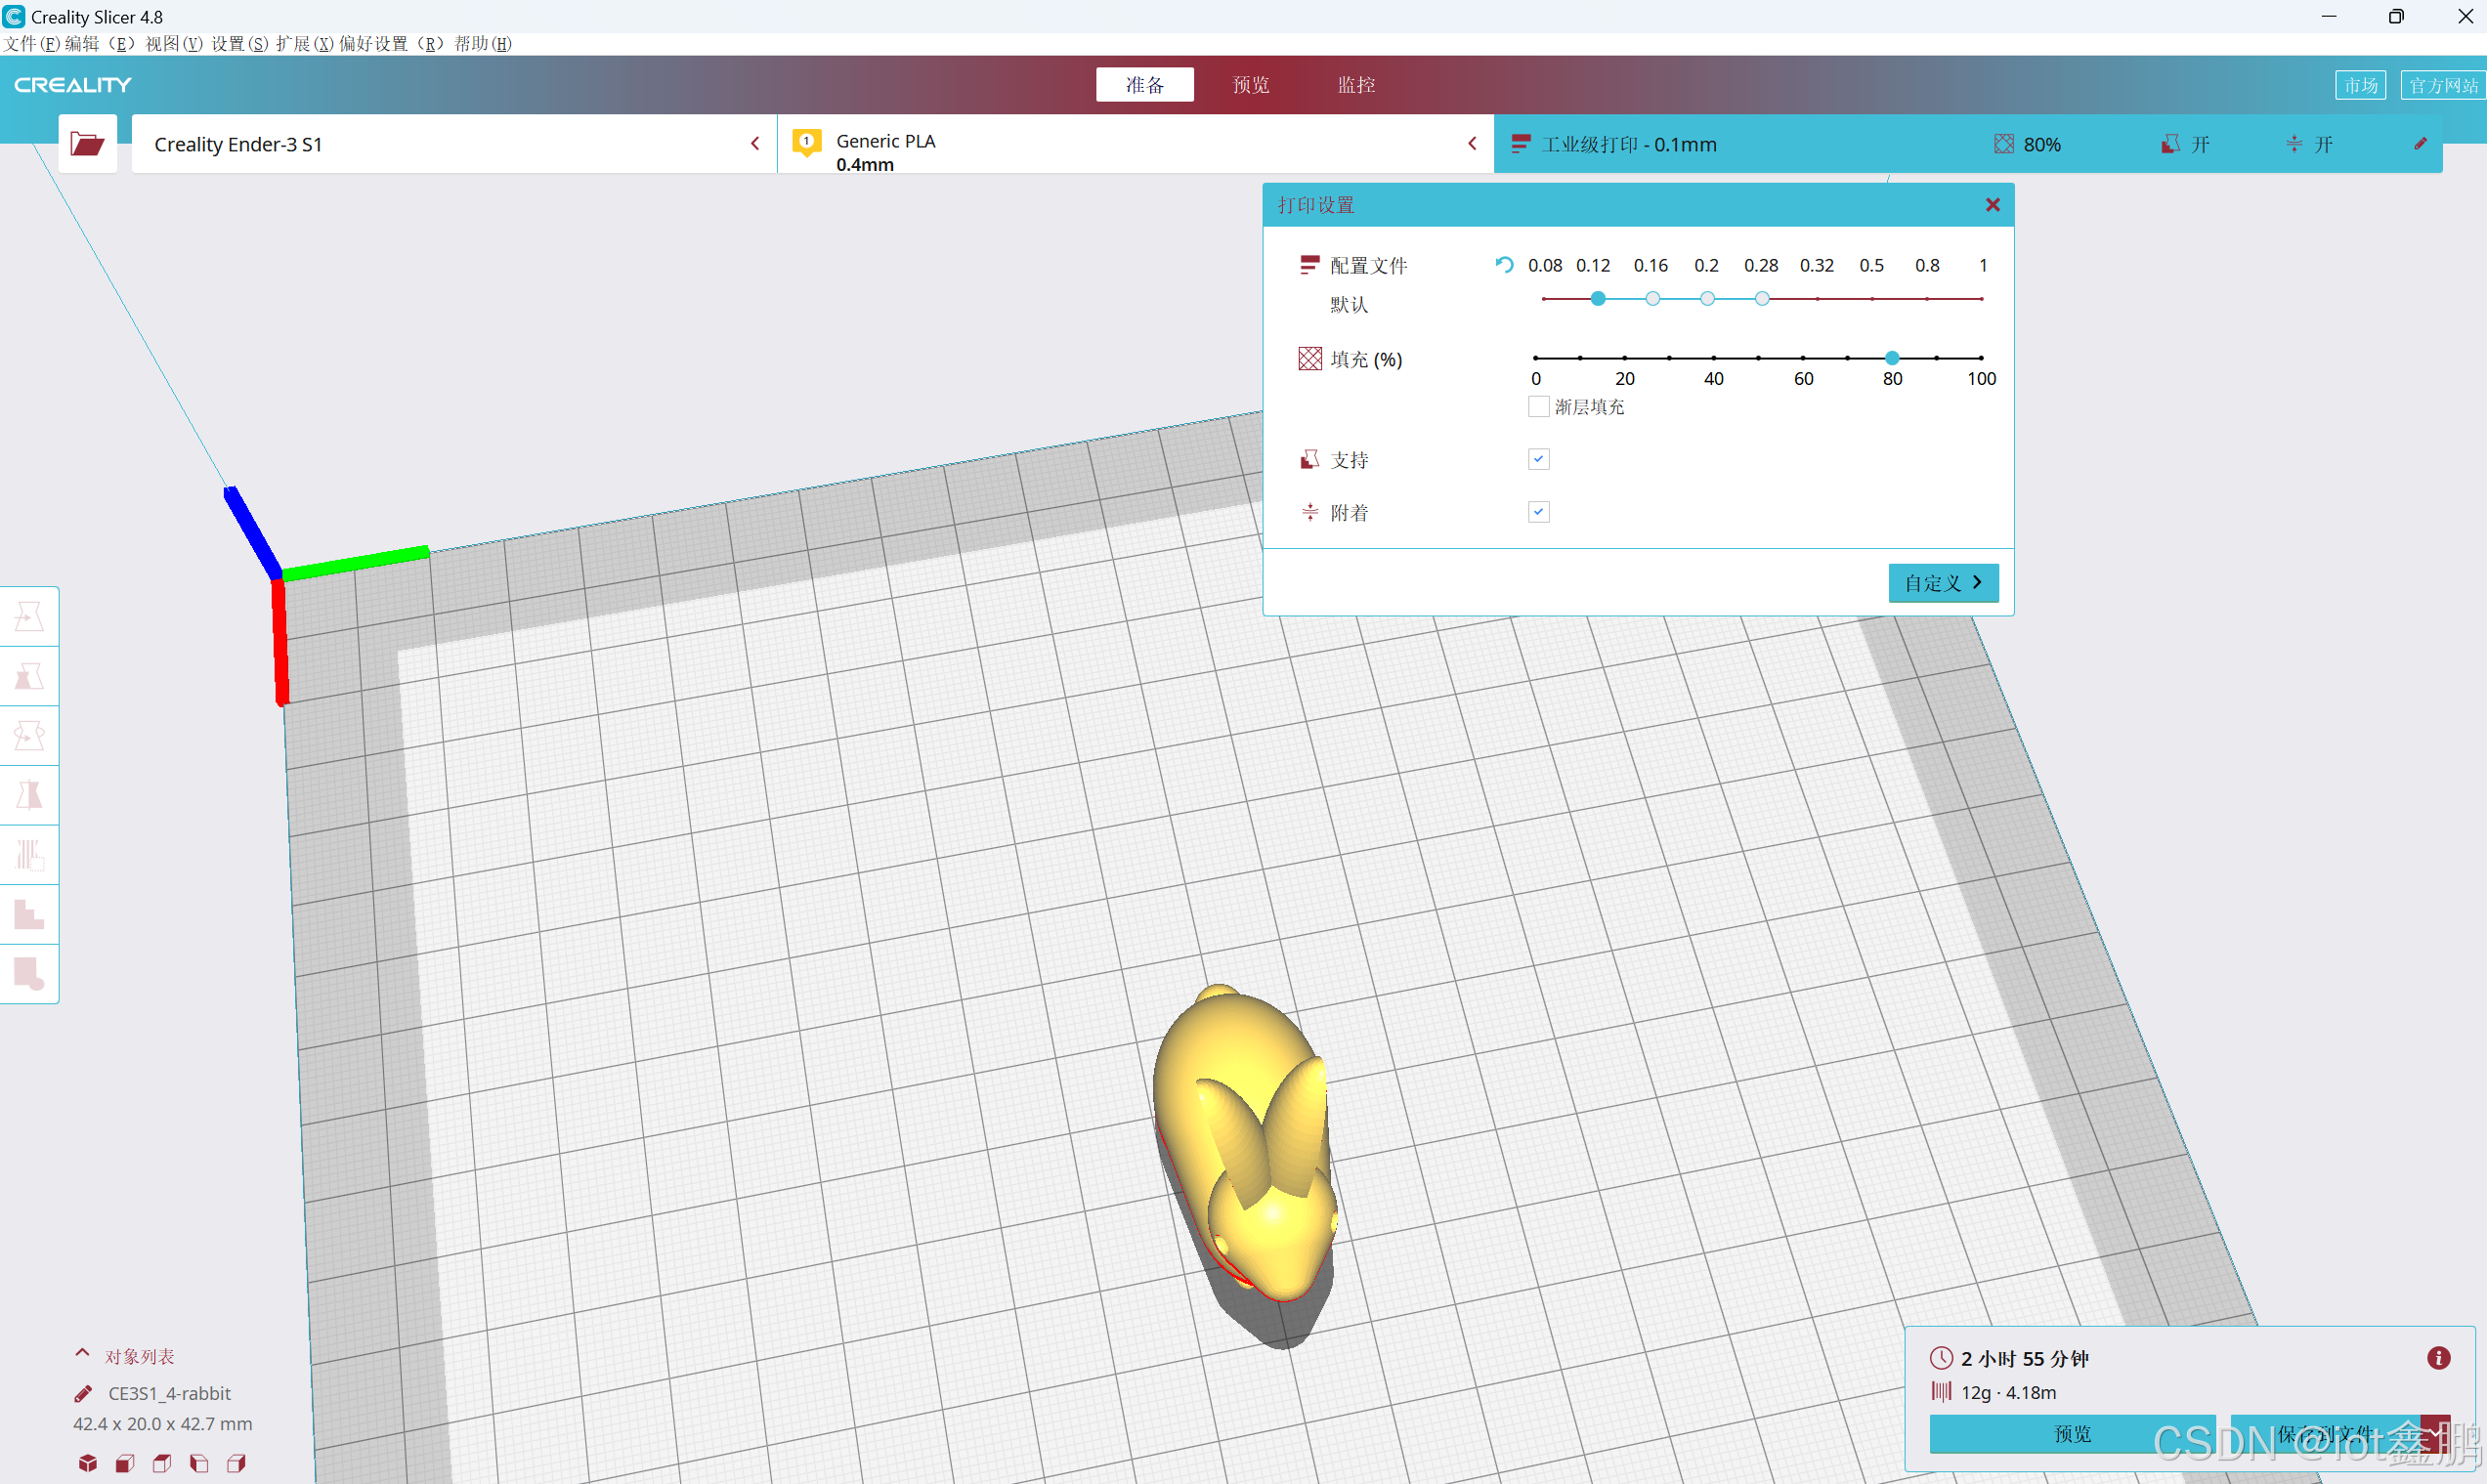
Task: Enable the 渐层填充 gradual infill checkbox
Action: (1538, 407)
